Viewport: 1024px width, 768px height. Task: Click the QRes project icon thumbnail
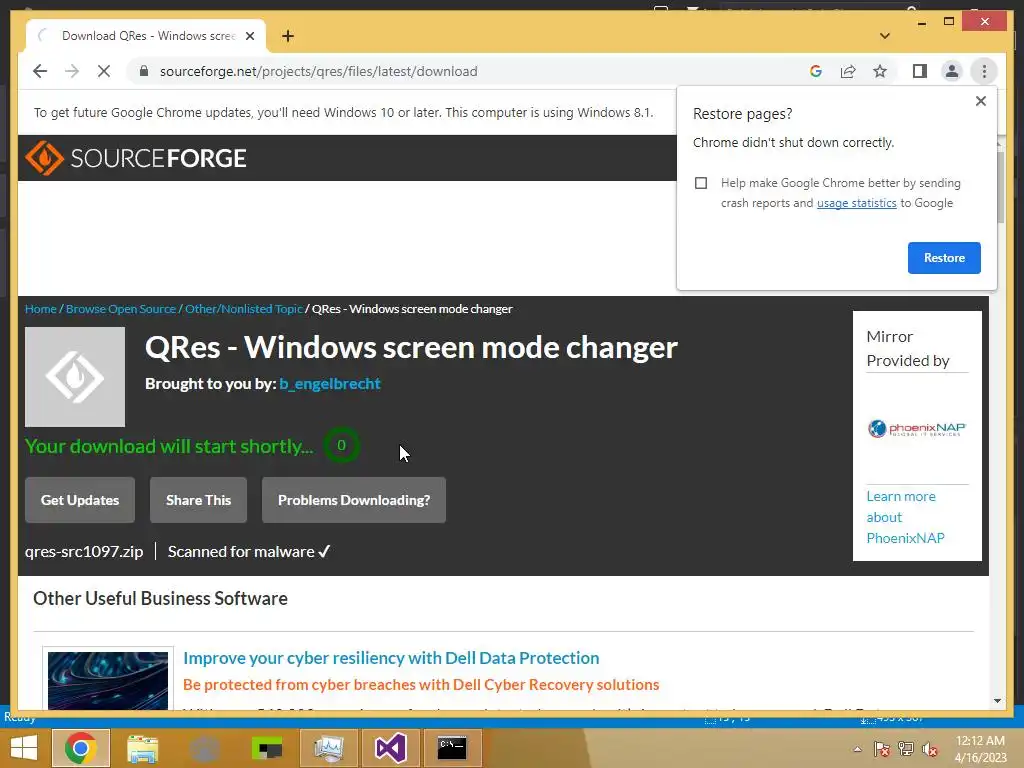click(x=75, y=377)
